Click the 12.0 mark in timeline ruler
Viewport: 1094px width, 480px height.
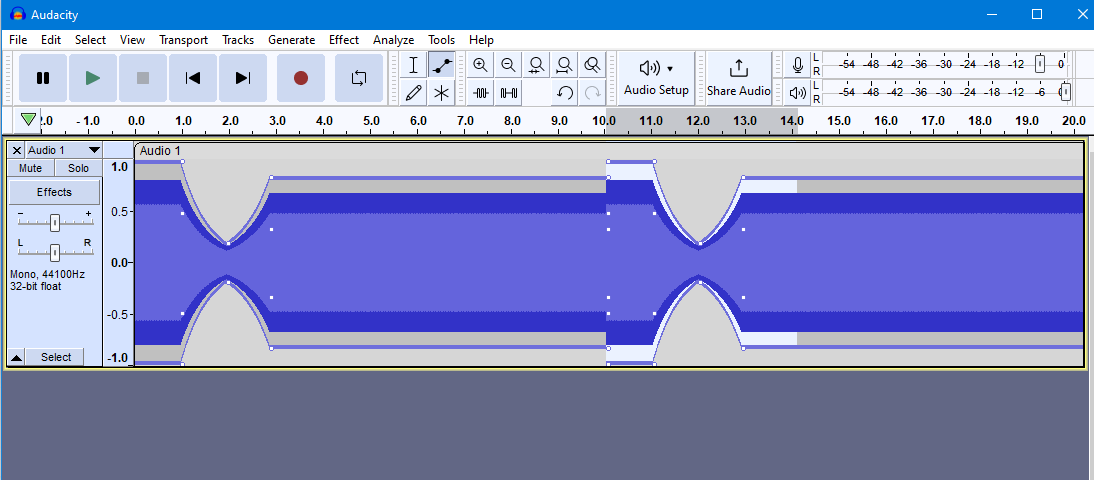click(x=697, y=121)
